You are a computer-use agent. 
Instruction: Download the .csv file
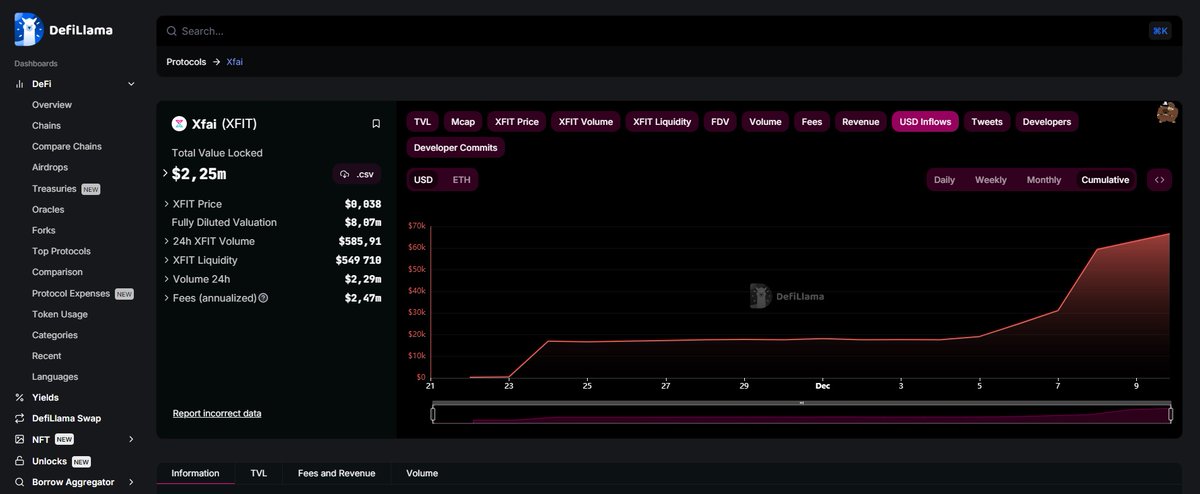pos(357,174)
